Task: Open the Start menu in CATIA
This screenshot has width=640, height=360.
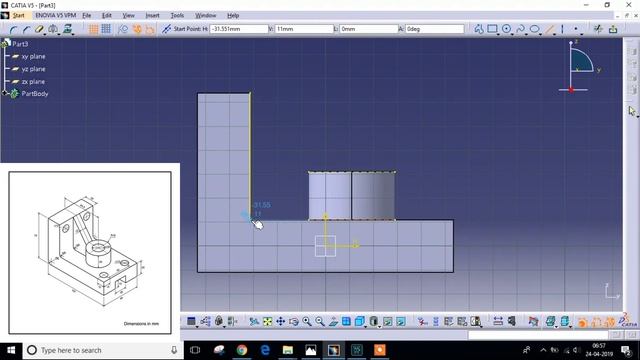Action: tap(18, 16)
